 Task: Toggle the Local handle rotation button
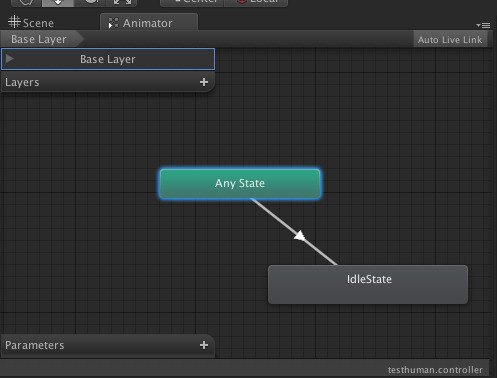(x=256, y=2)
